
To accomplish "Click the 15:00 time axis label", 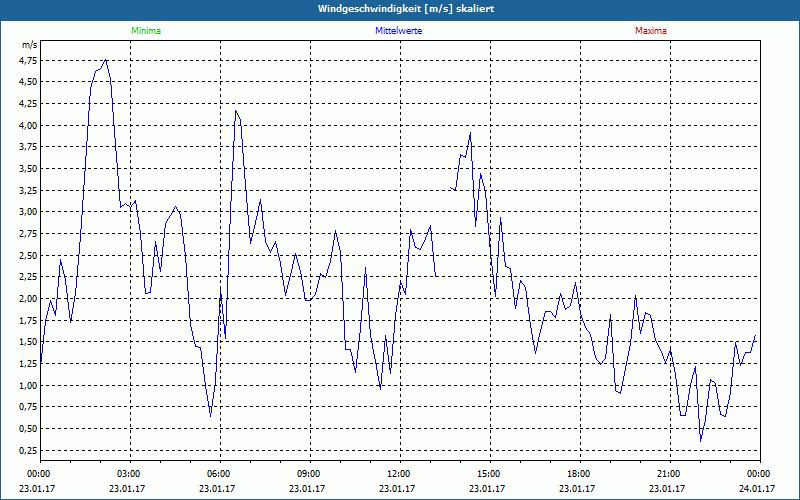I will coord(489,474).
